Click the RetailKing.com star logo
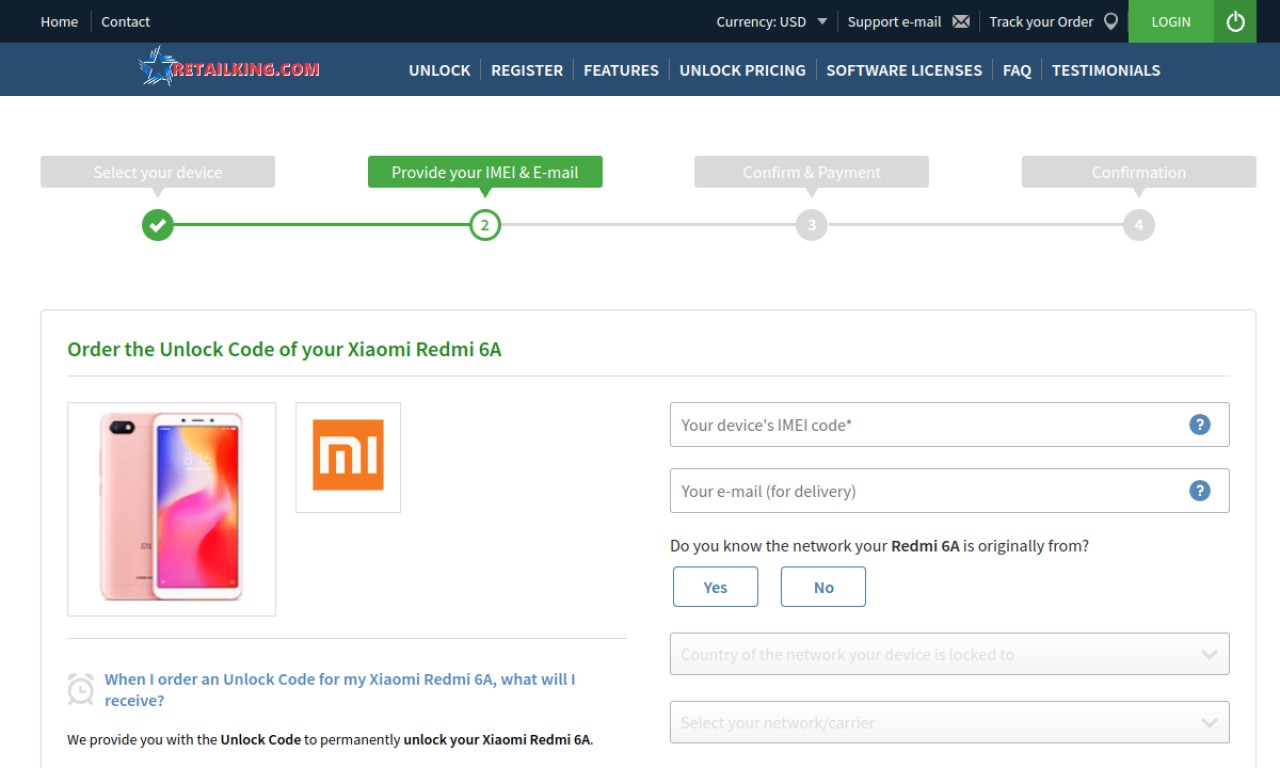The height and width of the screenshot is (768, 1280). pos(229,68)
